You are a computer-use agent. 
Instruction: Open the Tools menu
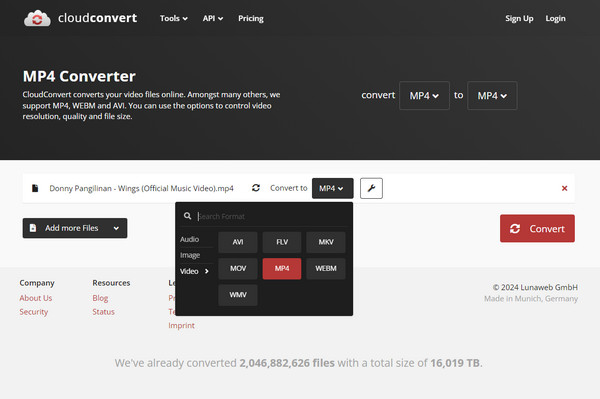click(x=174, y=18)
